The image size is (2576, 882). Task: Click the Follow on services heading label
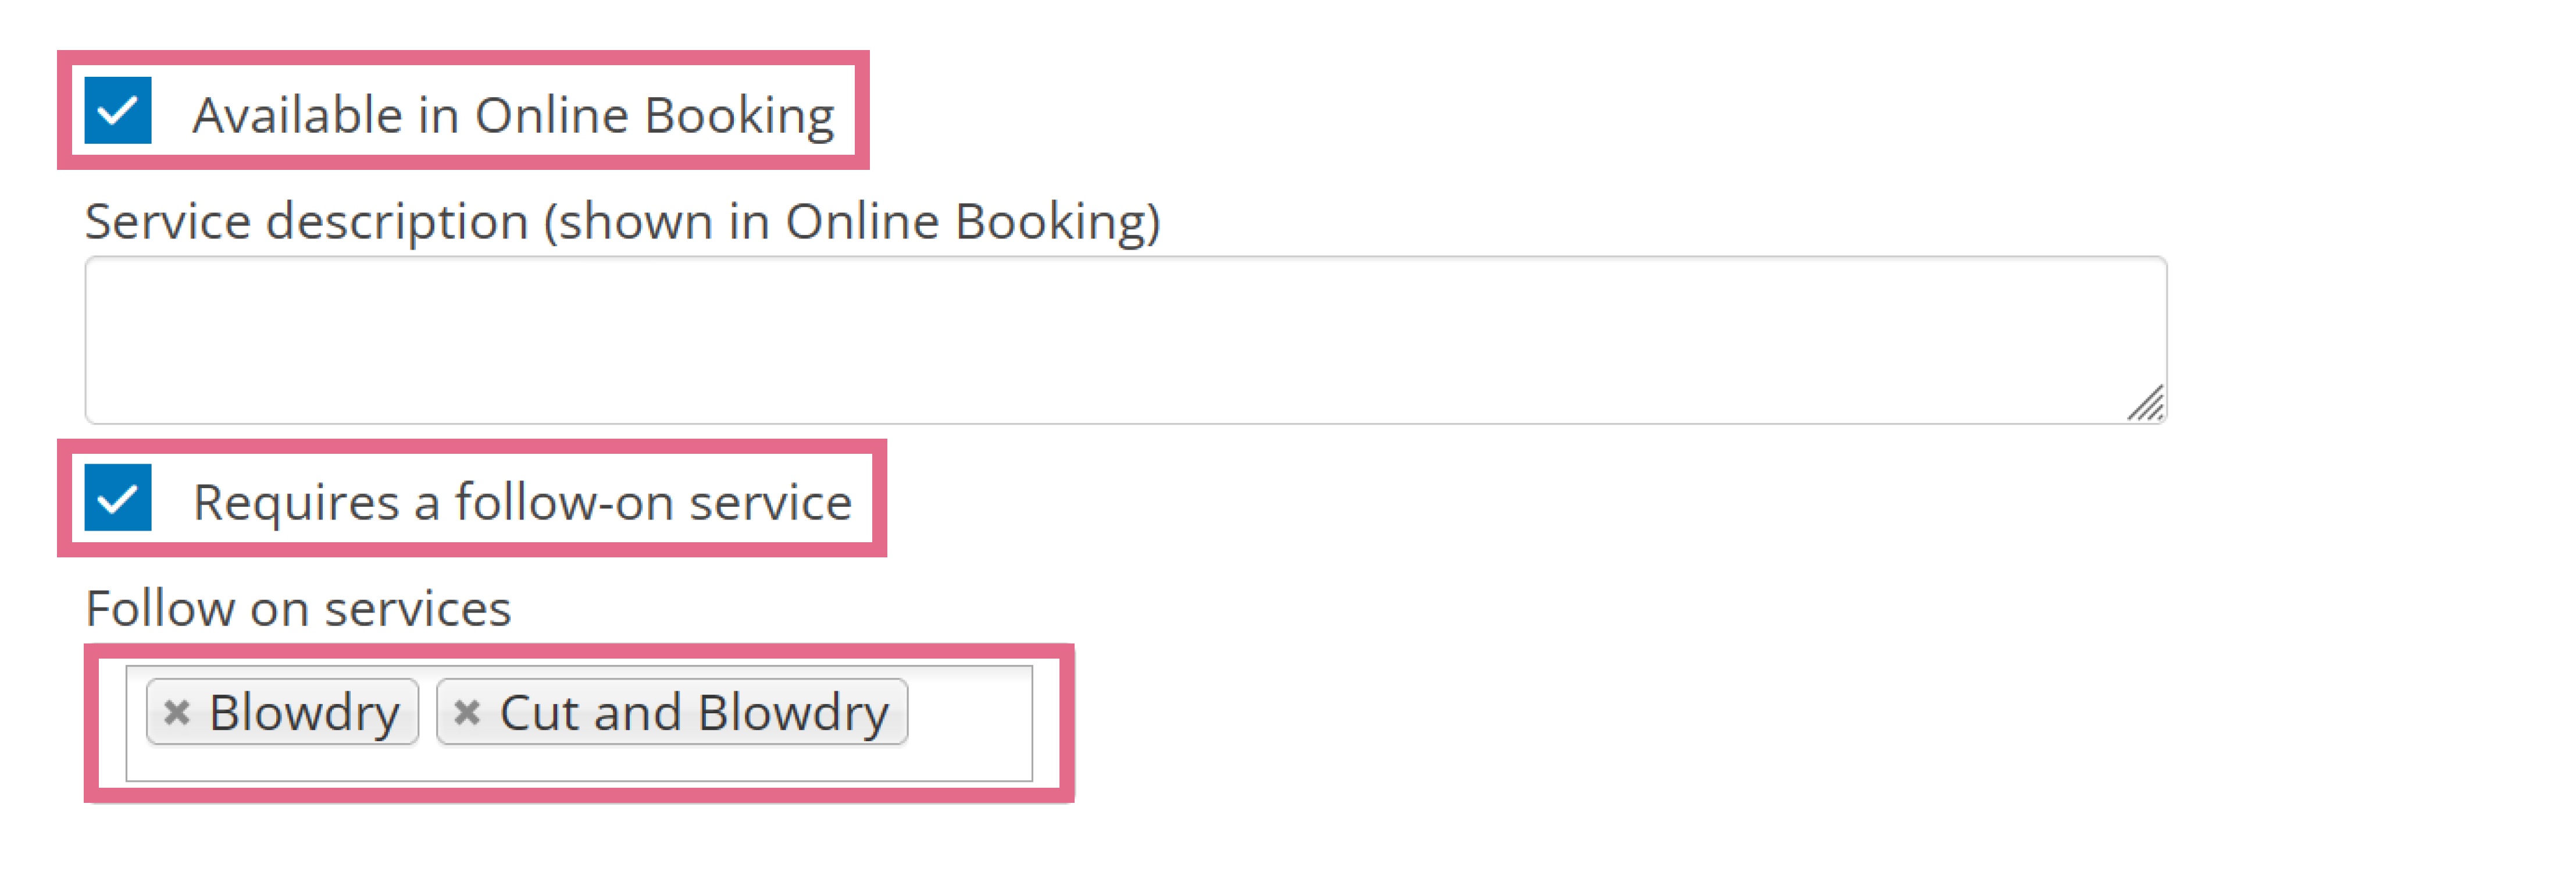pos(298,608)
